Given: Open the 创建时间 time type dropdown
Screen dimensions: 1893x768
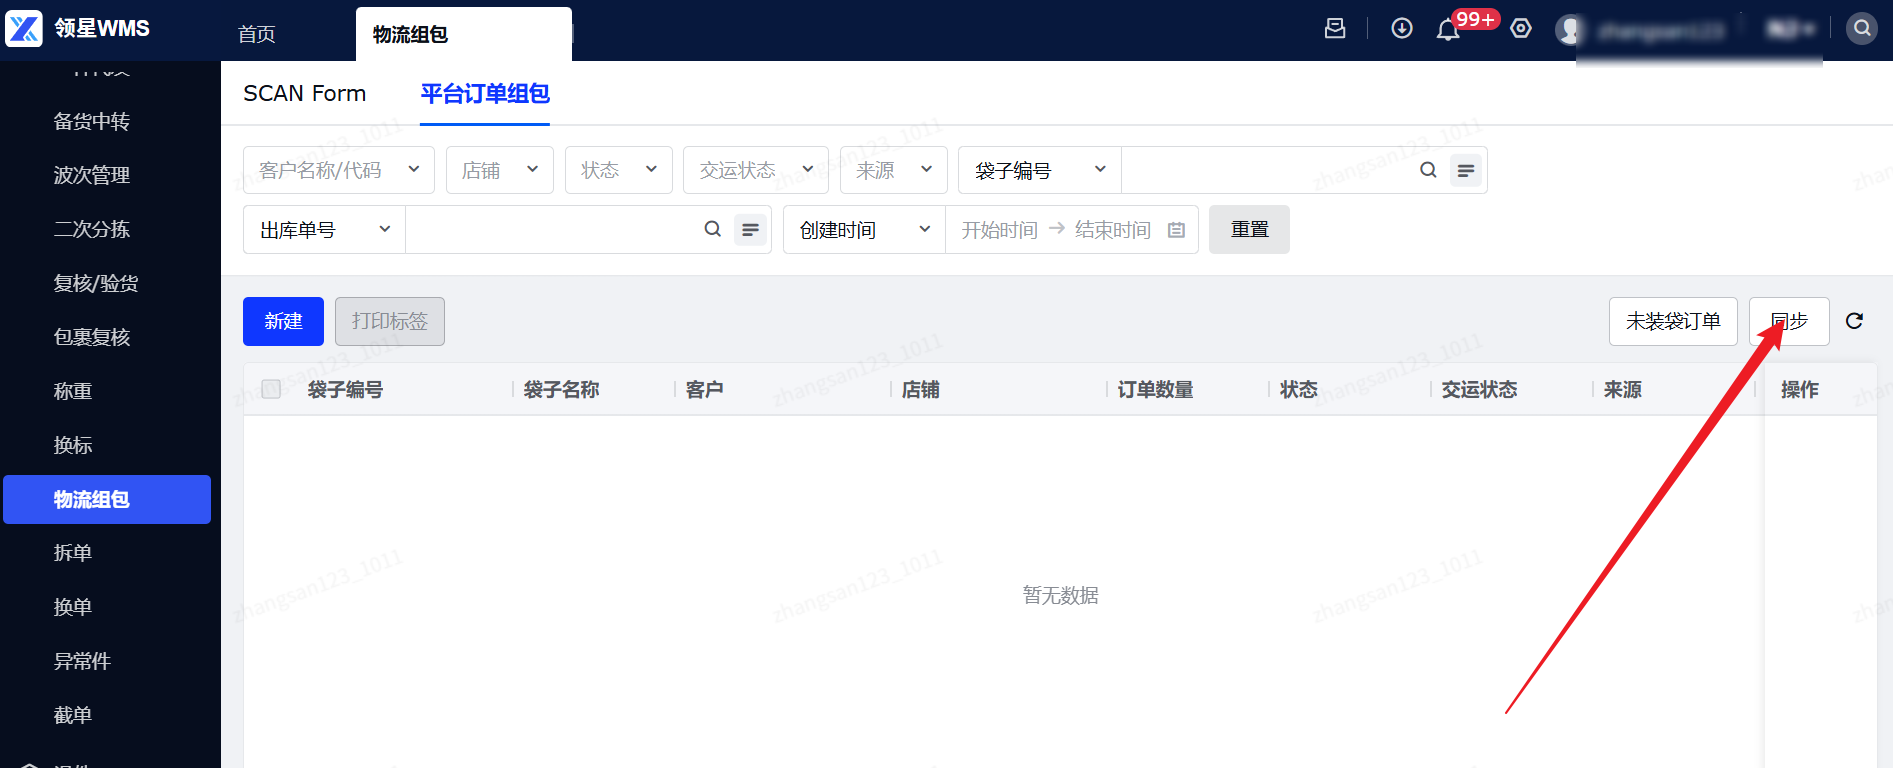Looking at the screenshot, I should (864, 230).
